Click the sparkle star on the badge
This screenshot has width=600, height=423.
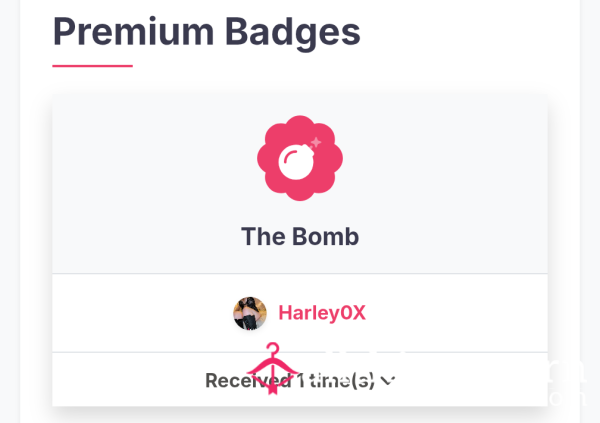click(316, 142)
